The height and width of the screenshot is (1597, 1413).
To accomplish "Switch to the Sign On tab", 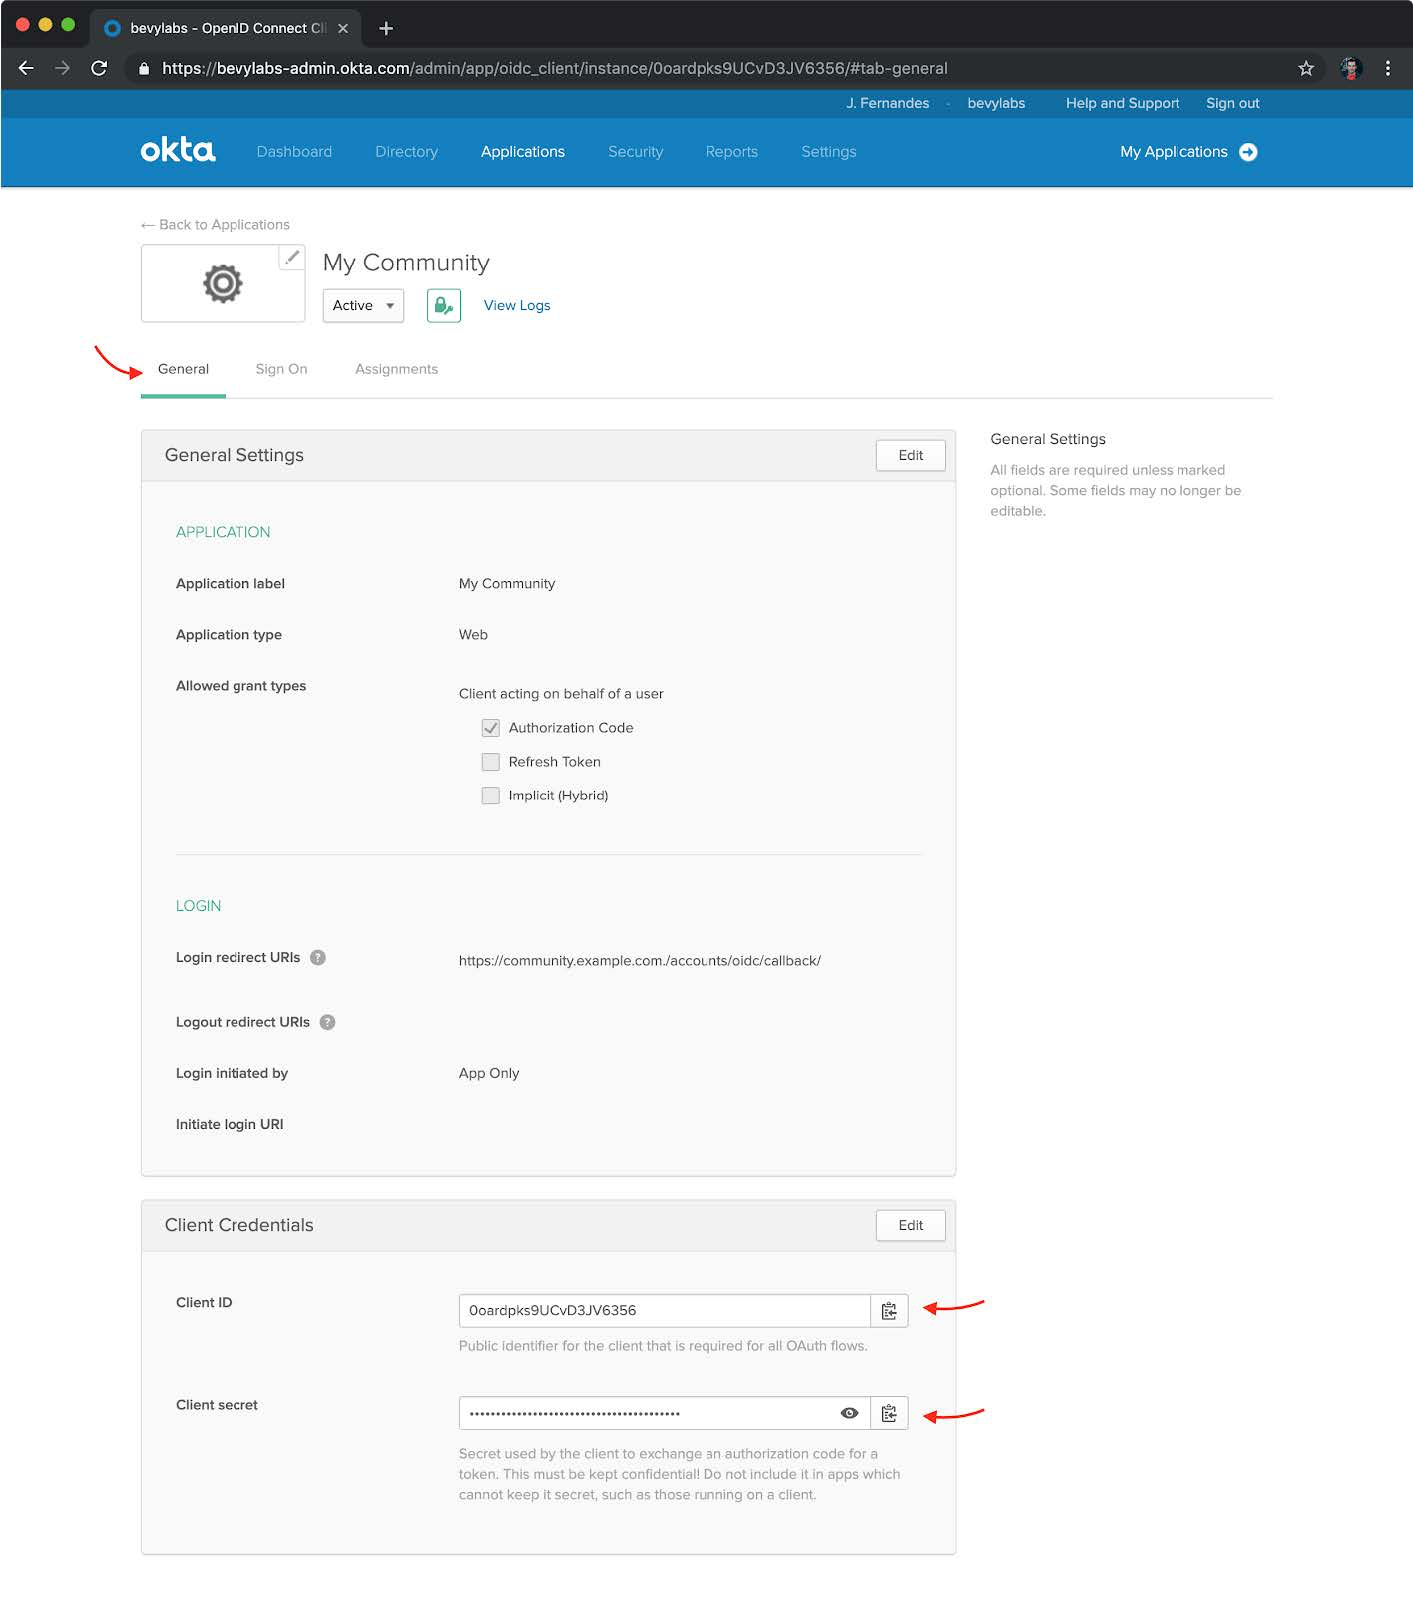I will (281, 369).
